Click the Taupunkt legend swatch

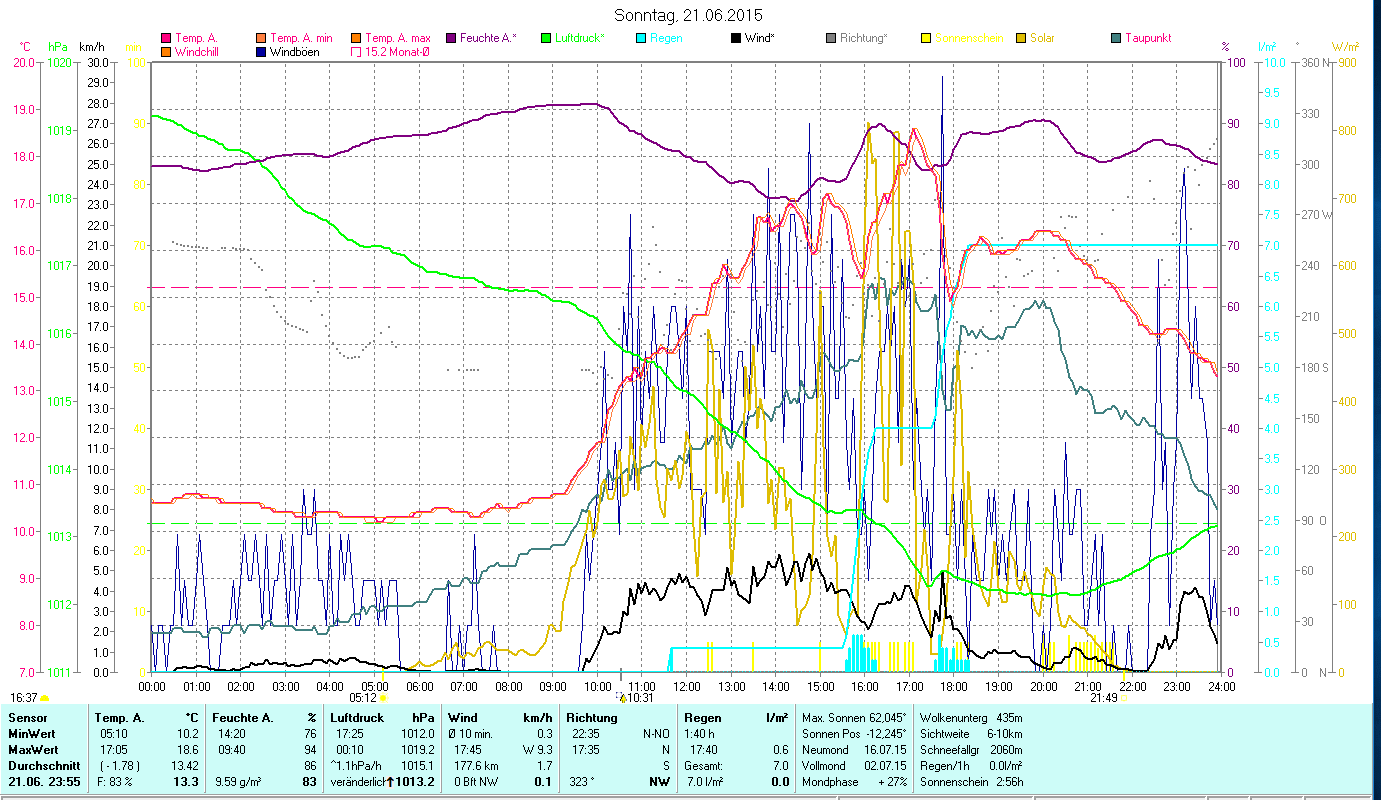pyautogui.click(x=1116, y=38)
